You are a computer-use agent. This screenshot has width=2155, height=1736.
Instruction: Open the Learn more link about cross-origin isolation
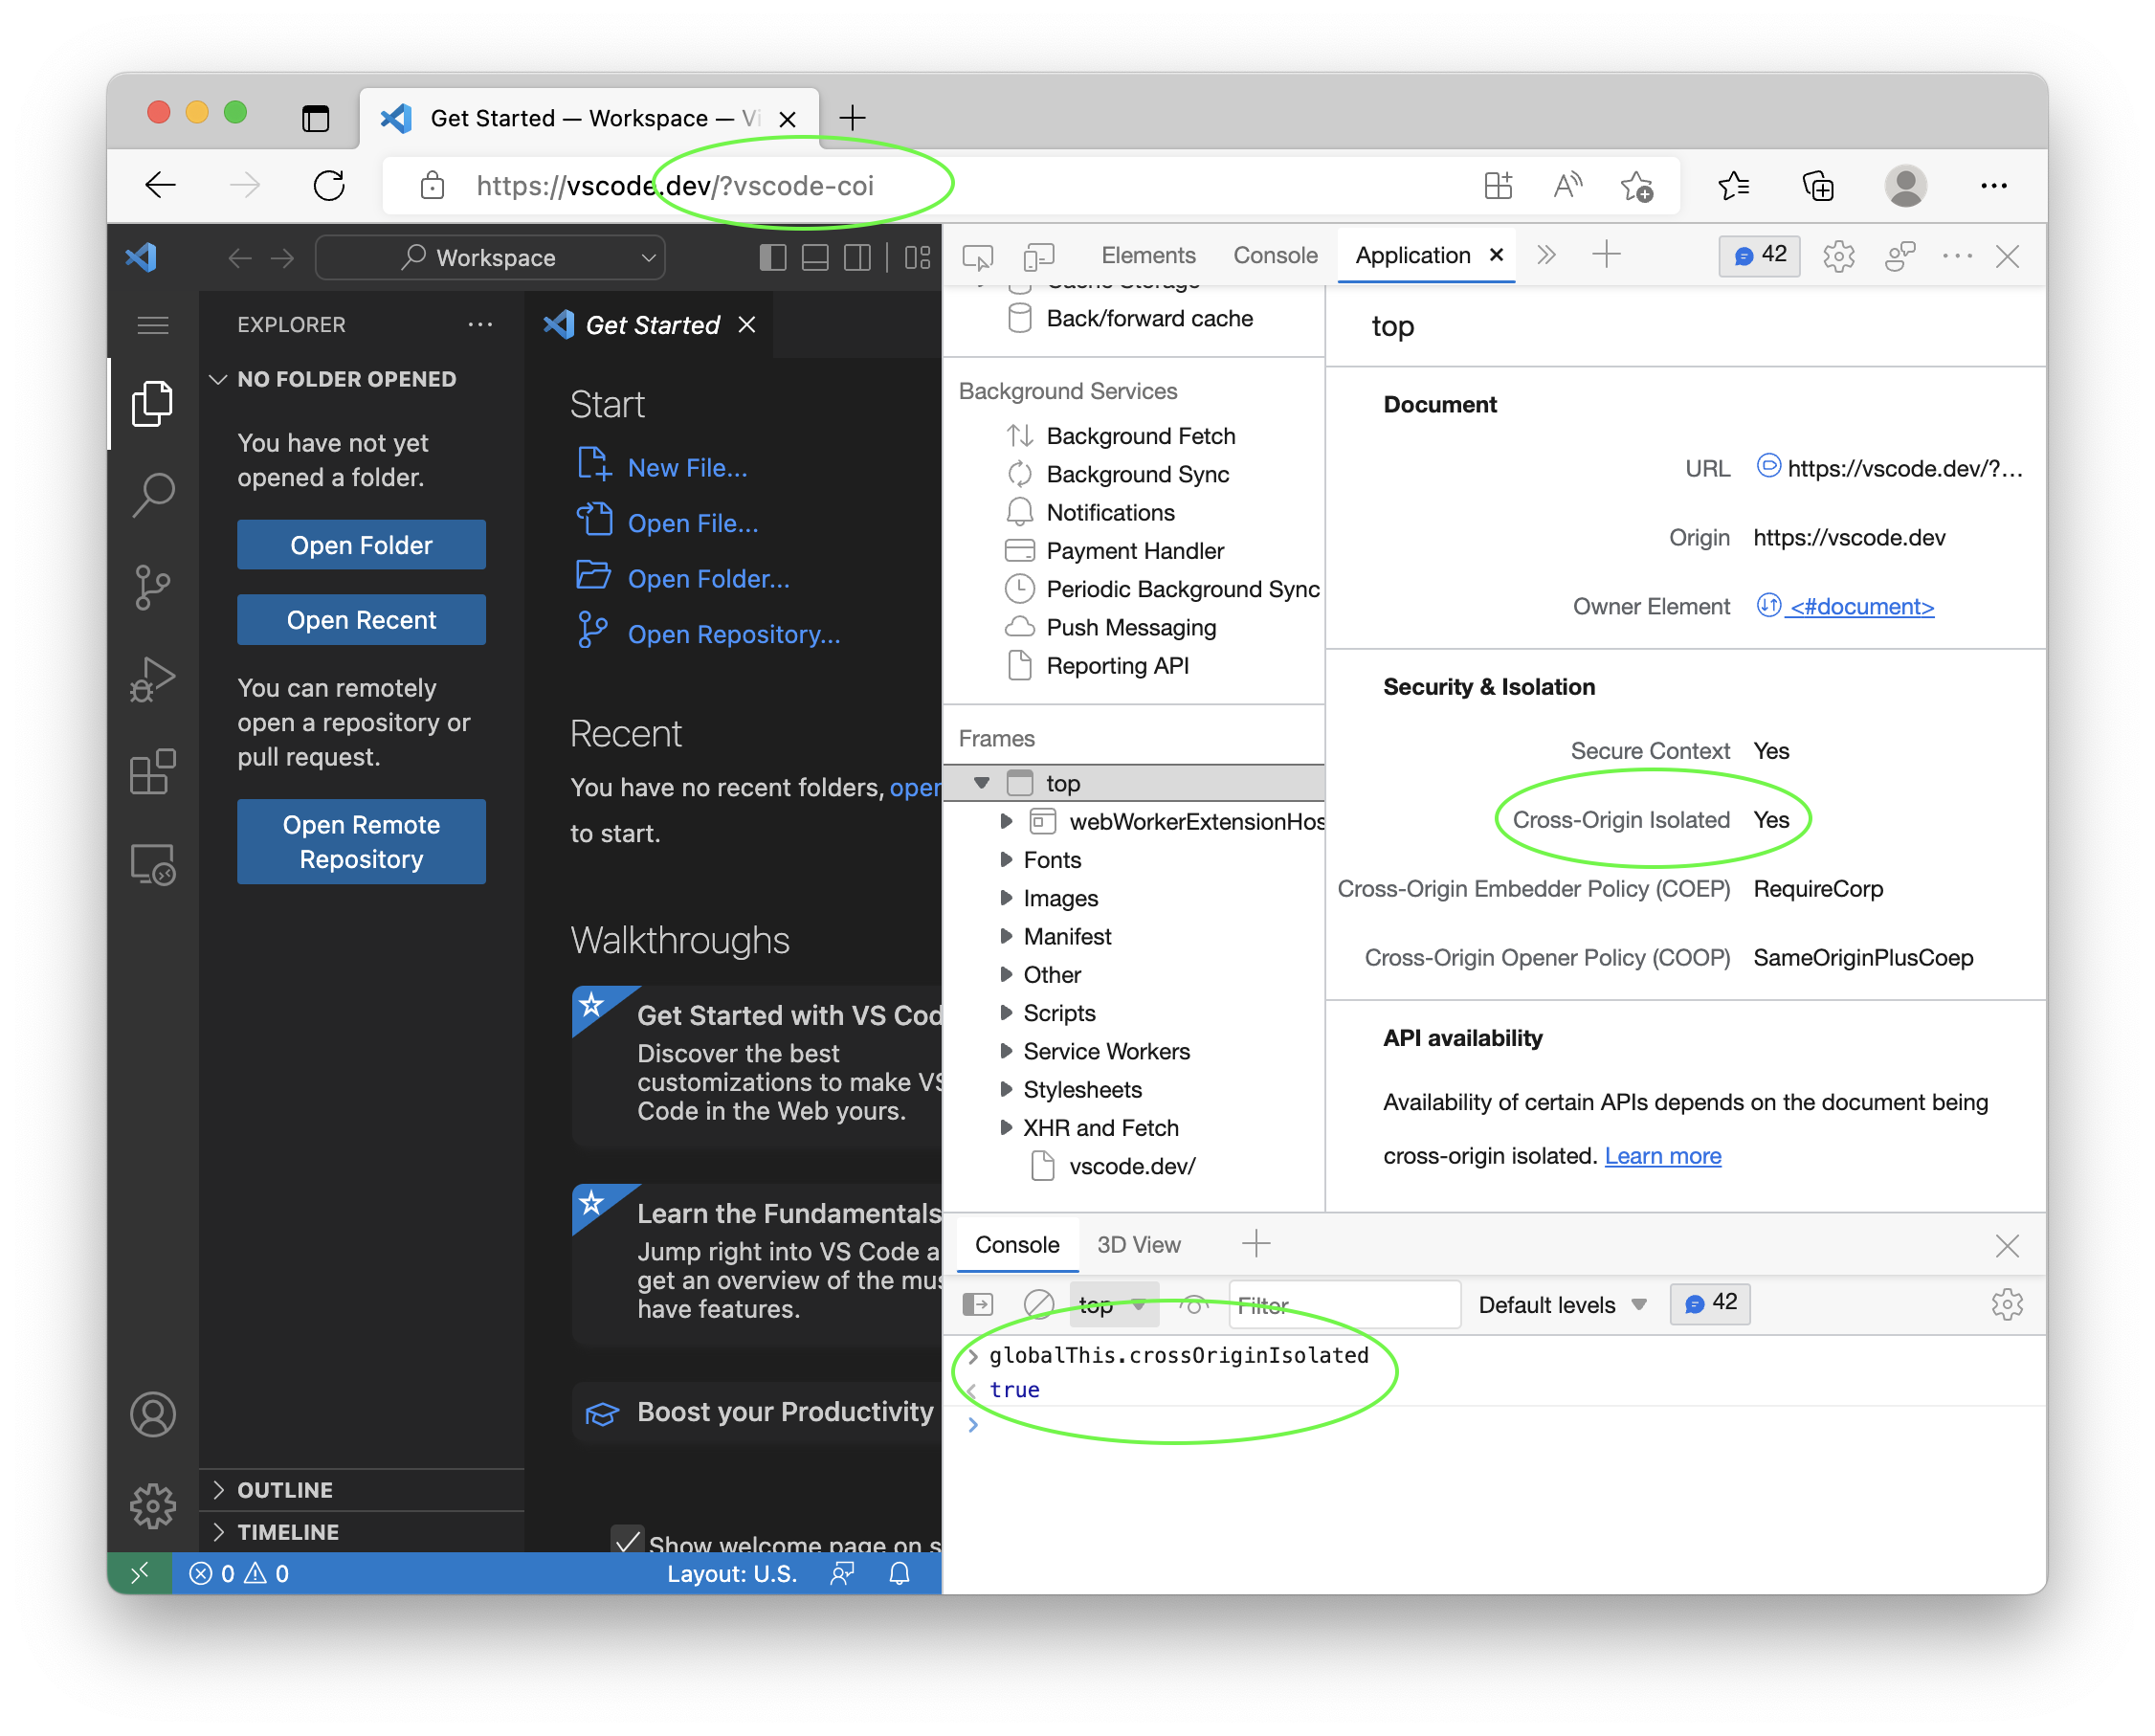coord(1662,1155)
